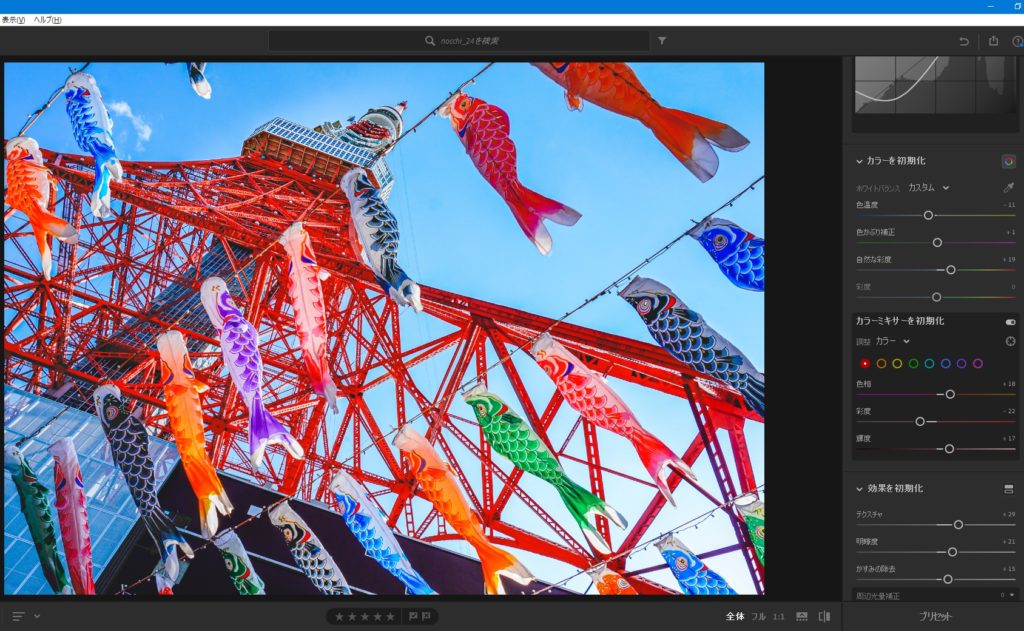Select the green color channel circle
This screenshot has height=631, width=1024.
[x=913, y=363]
